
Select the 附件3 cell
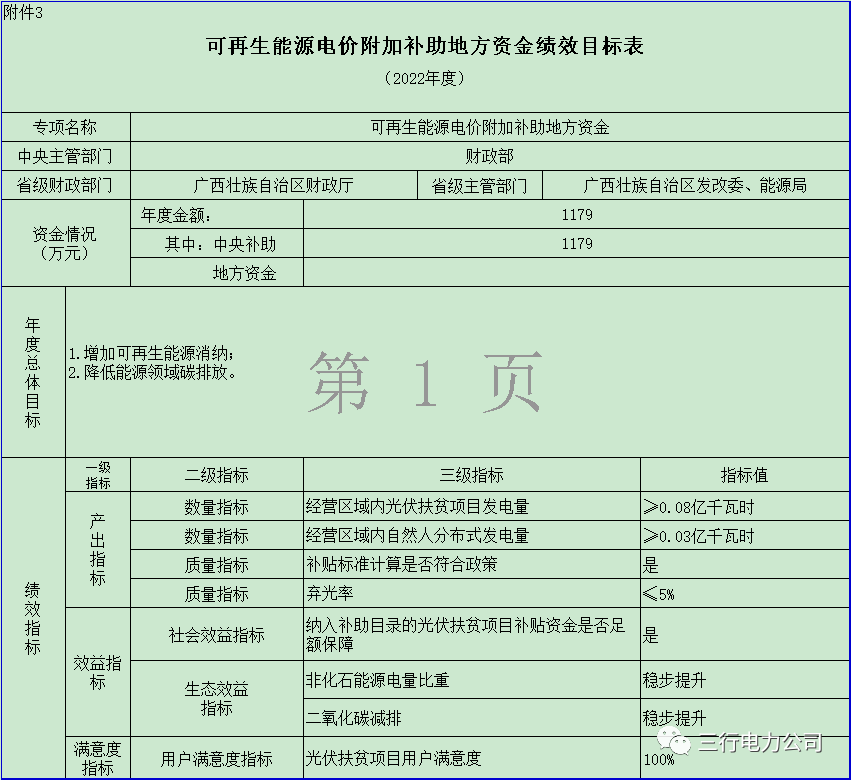(x=24, y=11)
